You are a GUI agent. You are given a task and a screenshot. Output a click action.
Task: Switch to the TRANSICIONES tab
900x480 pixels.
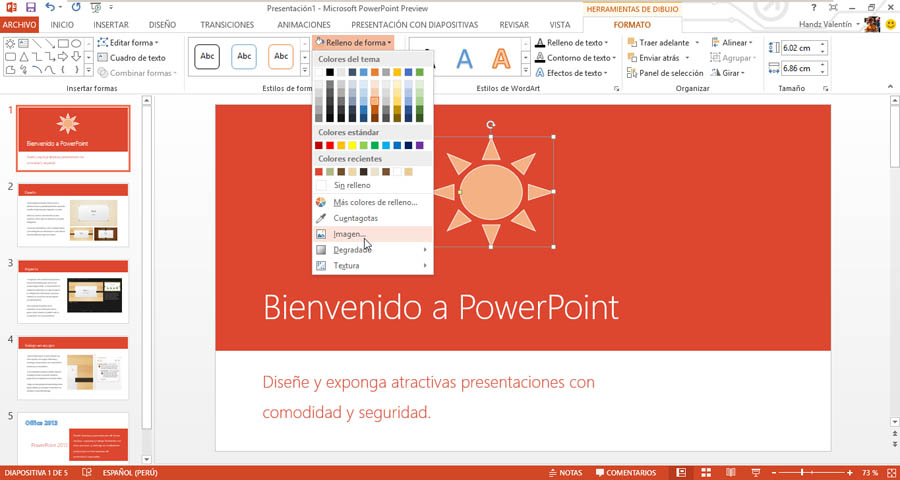(x=227, y=24)
